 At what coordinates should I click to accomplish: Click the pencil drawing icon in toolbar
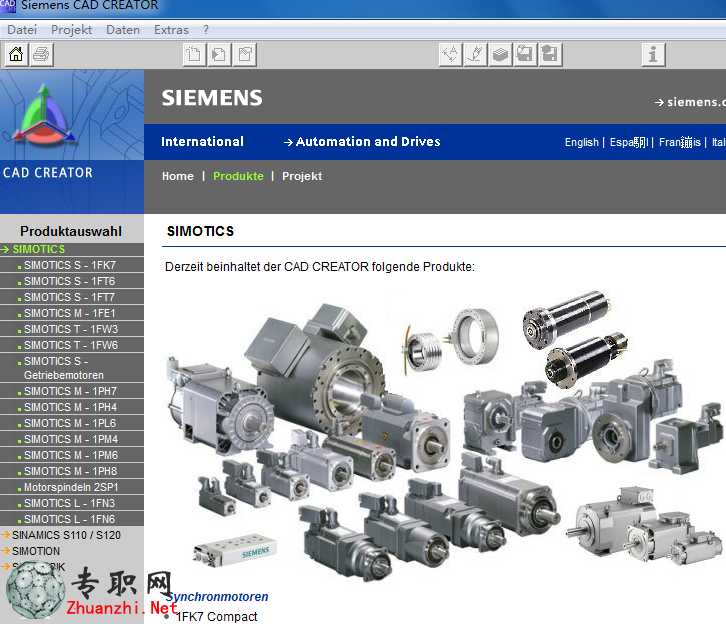pyautogui.click(x=476, y=55)
